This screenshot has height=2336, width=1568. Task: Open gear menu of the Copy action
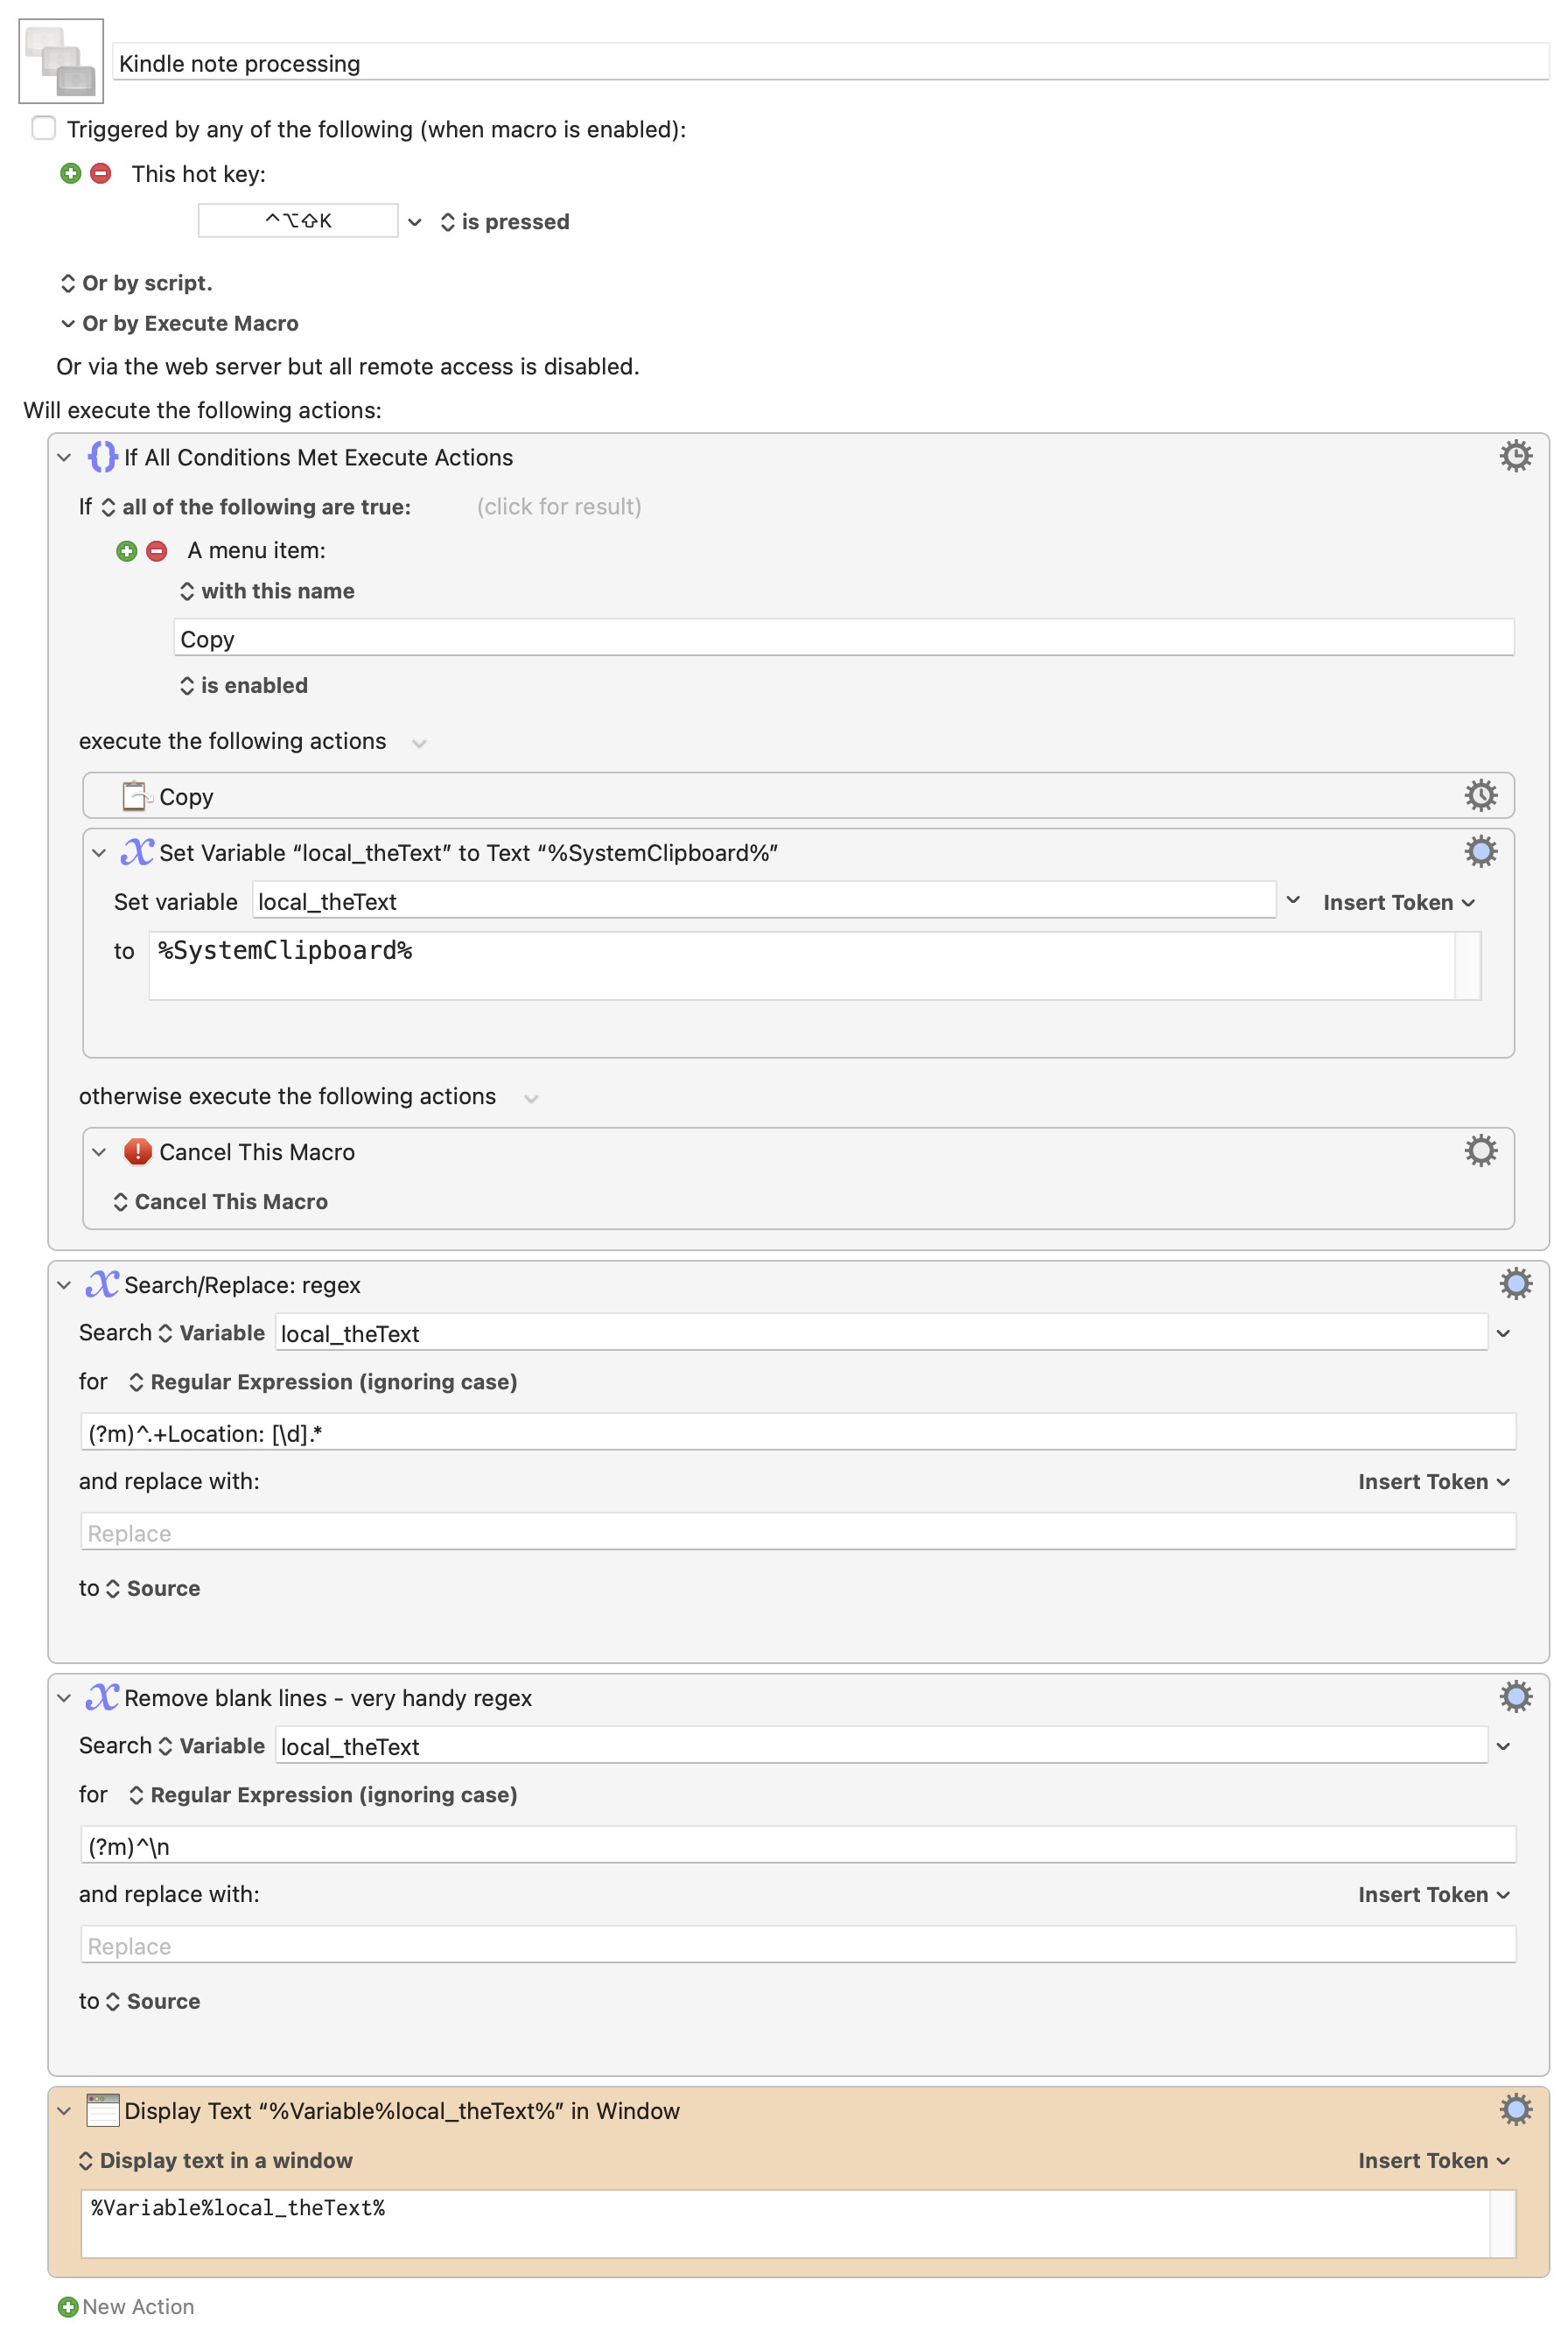1480,796
